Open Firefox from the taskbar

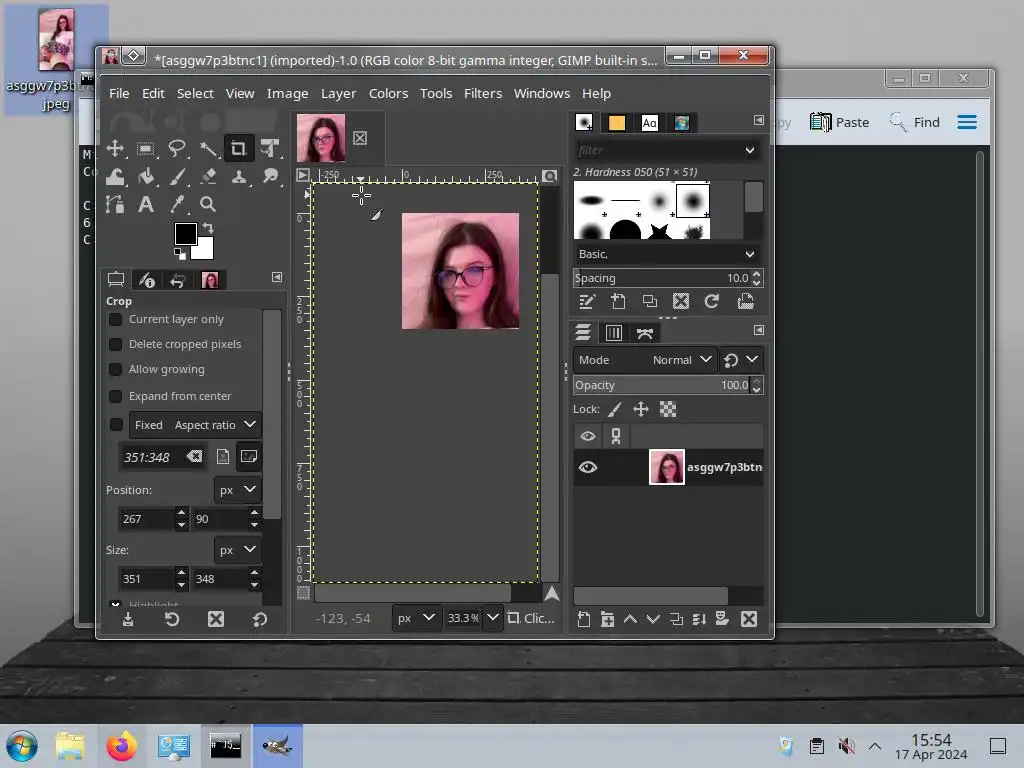[121, 746]
